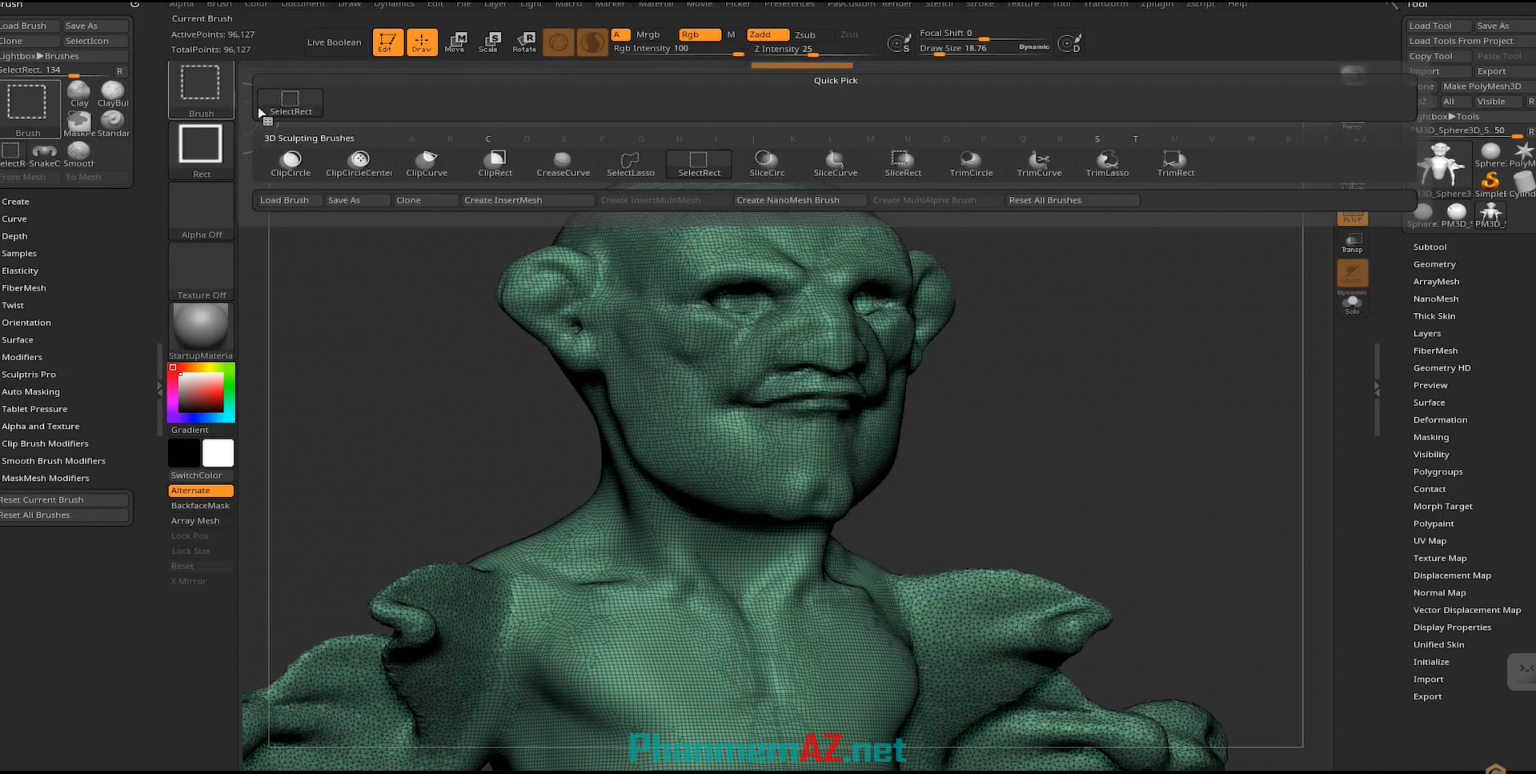The height and width of the screenshot is (774, 1536).
Task: Open the Displacement Map subpalette
Action: pos(1451,575)
